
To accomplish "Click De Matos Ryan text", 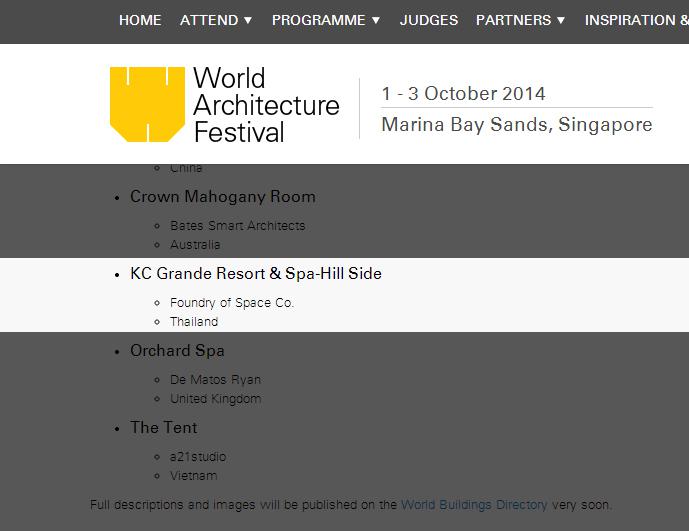I will [x=215, y=379].
